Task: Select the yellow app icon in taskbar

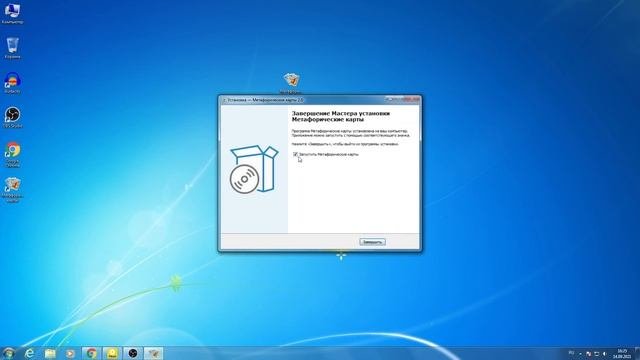Action: coord(112,353)
